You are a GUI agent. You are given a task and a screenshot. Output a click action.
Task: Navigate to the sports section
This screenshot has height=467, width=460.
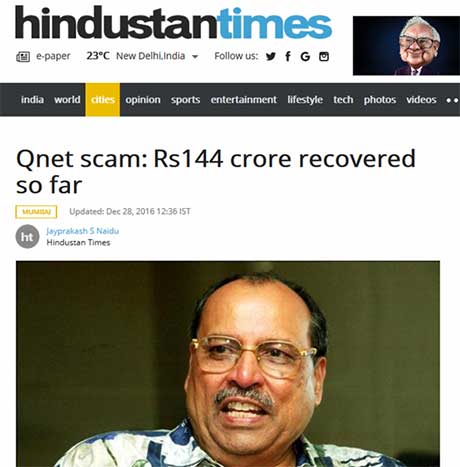pyautogui.click(x=186, y=100)
